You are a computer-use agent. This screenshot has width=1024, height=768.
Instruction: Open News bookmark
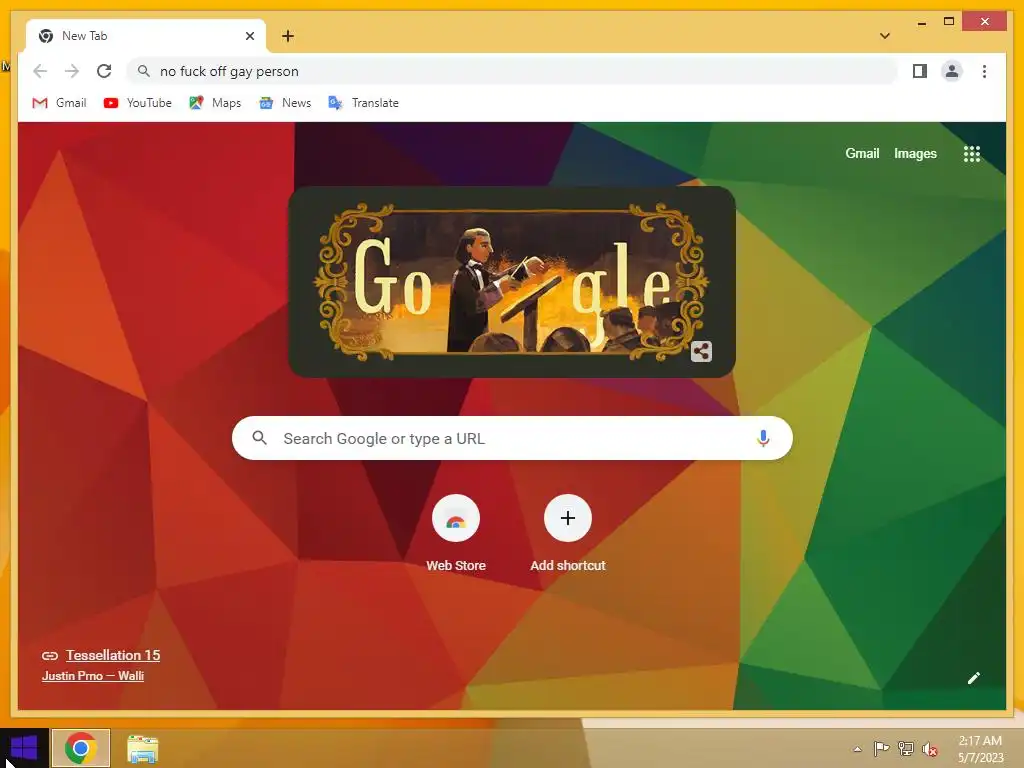coord(285,103)
